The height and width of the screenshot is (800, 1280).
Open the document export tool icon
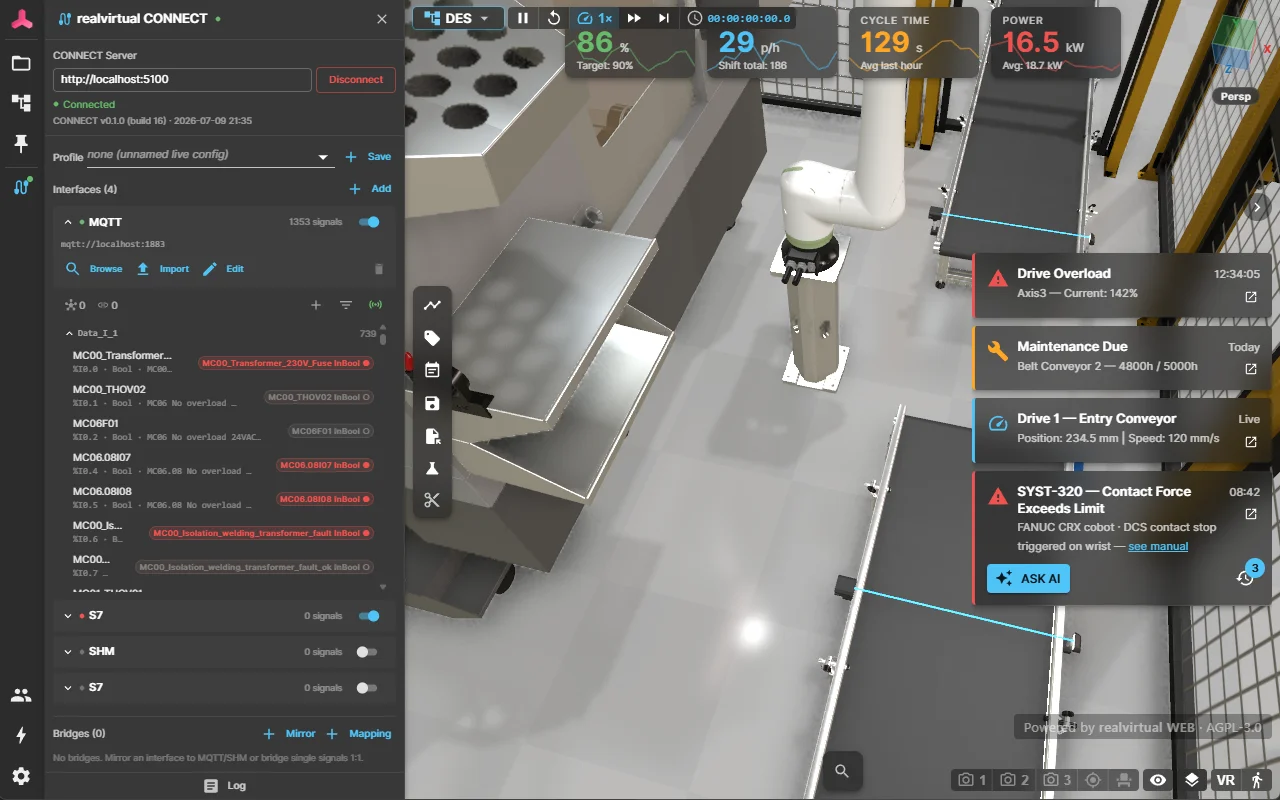pos(432,436)
